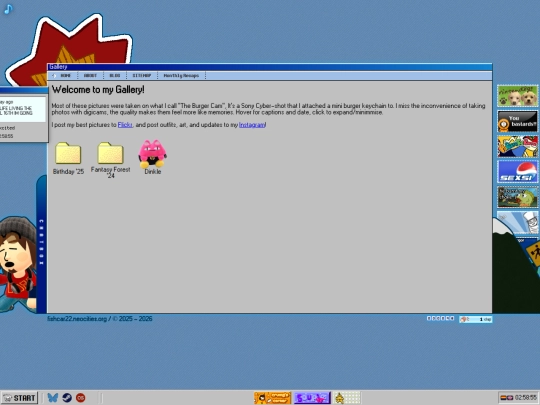This screenshot has height=405, width=540.
Task: Follow the Flickr link
Action: tap(125, 125)
